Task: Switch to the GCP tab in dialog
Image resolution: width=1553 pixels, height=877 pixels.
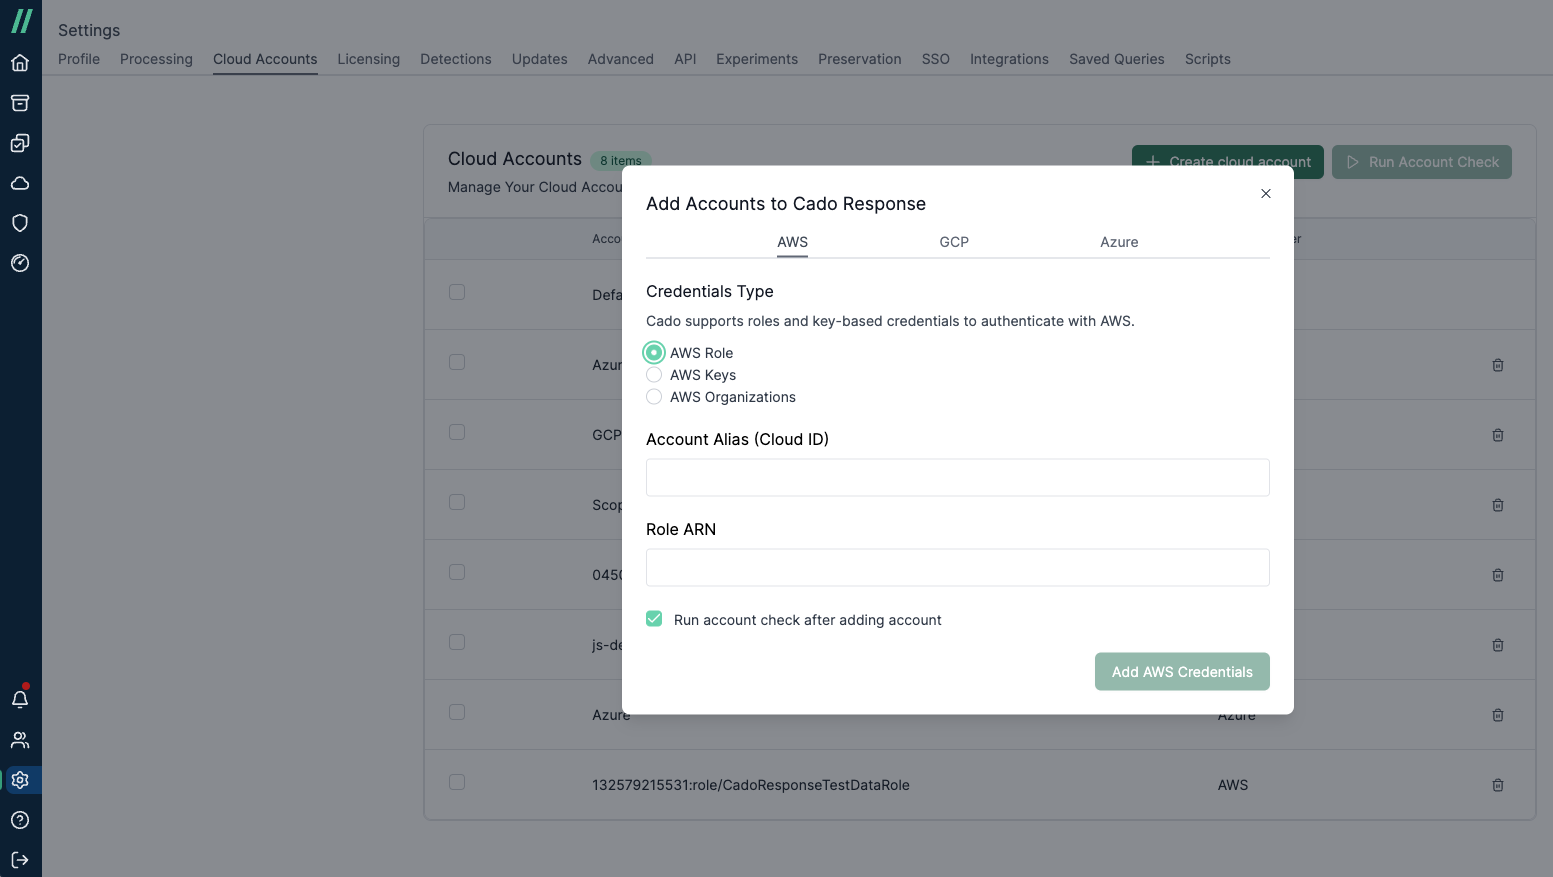Action: pos(954,242)
